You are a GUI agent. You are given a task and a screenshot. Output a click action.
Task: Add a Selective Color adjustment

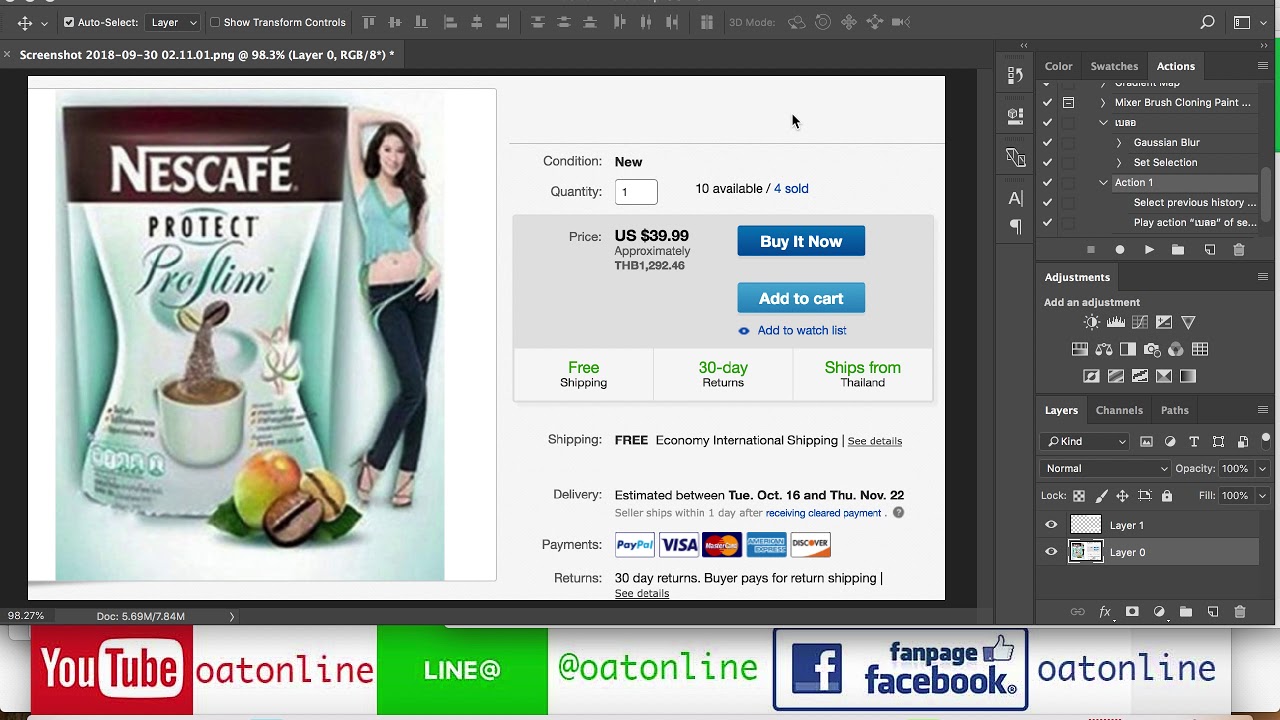[x=1164, y=376]
